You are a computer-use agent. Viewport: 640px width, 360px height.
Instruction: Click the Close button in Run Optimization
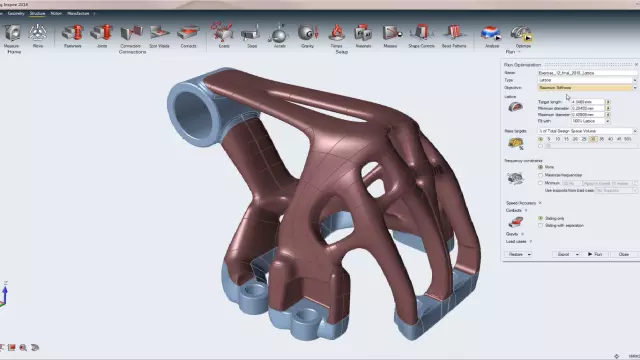click(x=623, y=254)
